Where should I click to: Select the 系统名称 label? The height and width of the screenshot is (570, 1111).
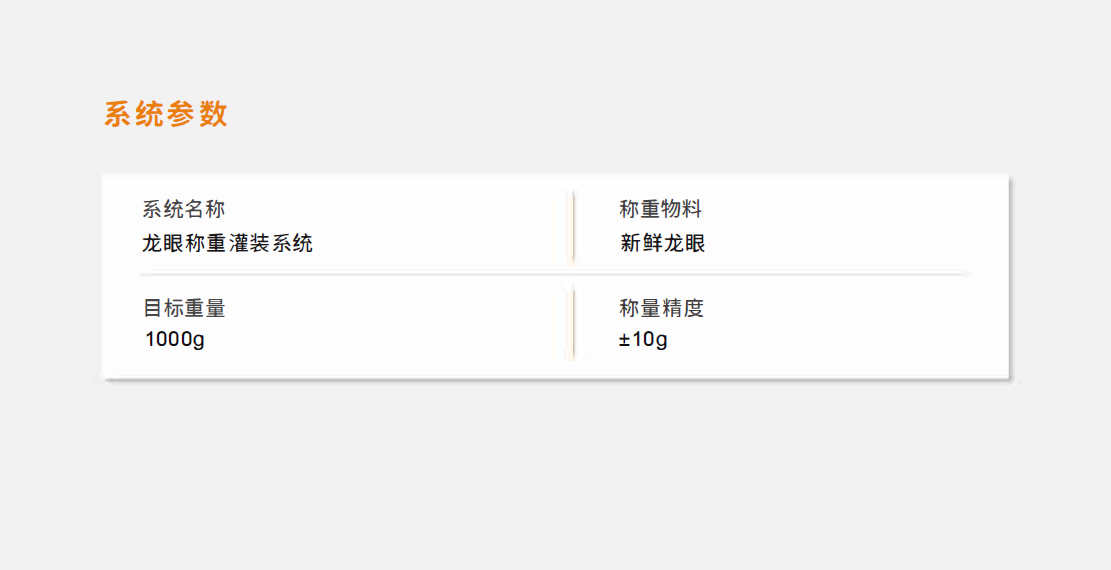184,209
